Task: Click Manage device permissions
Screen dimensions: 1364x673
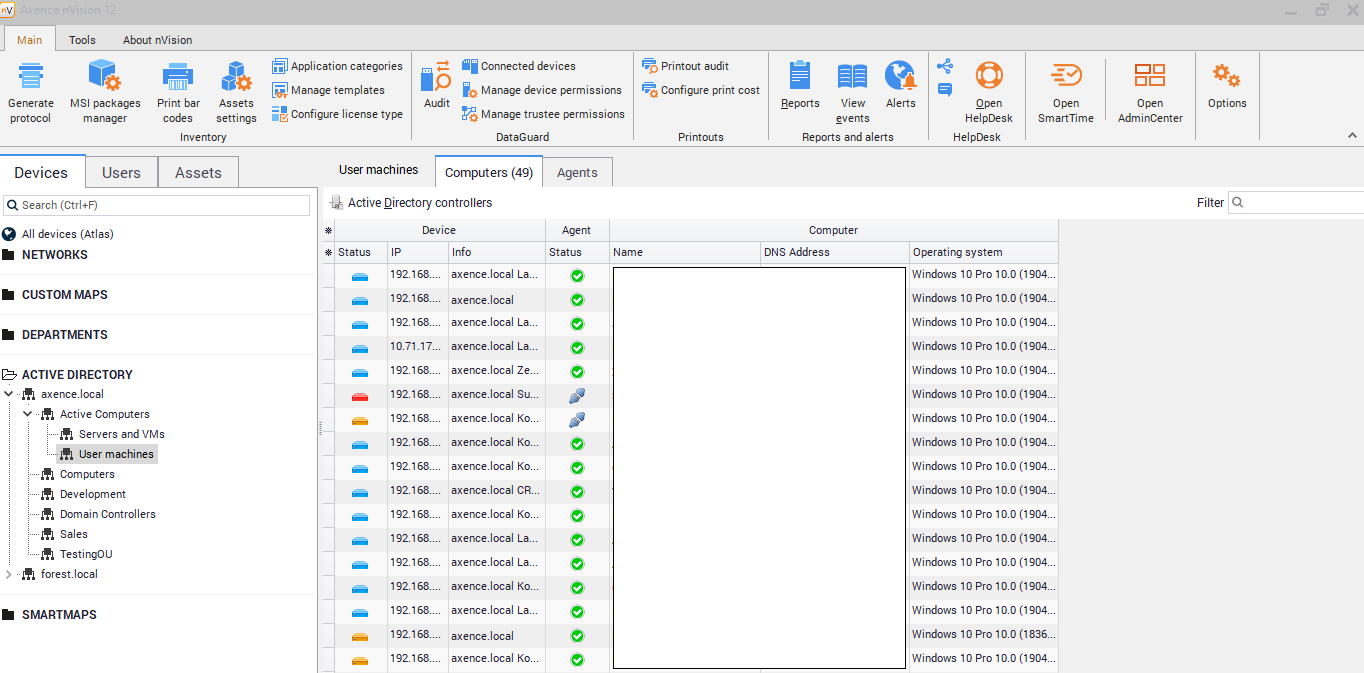Action: pyautogui.click(x=551, y=90)
